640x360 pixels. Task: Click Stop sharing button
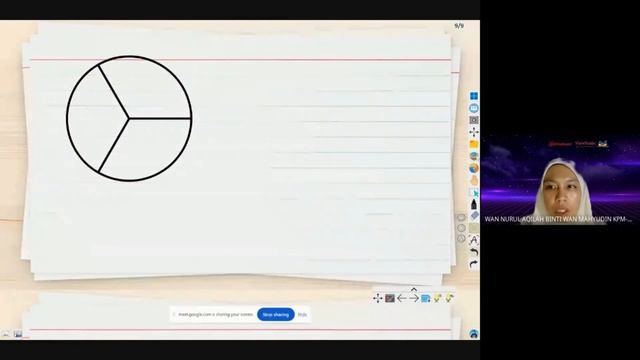[x=276, y=315]
